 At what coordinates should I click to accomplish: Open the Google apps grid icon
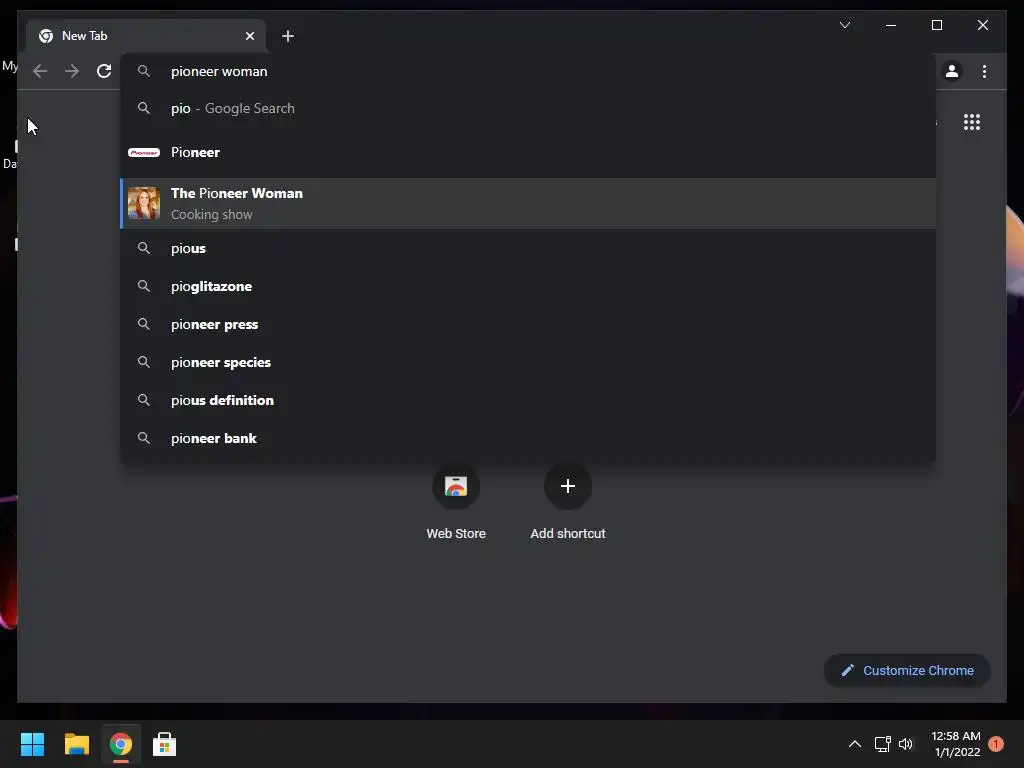point(972,122)
